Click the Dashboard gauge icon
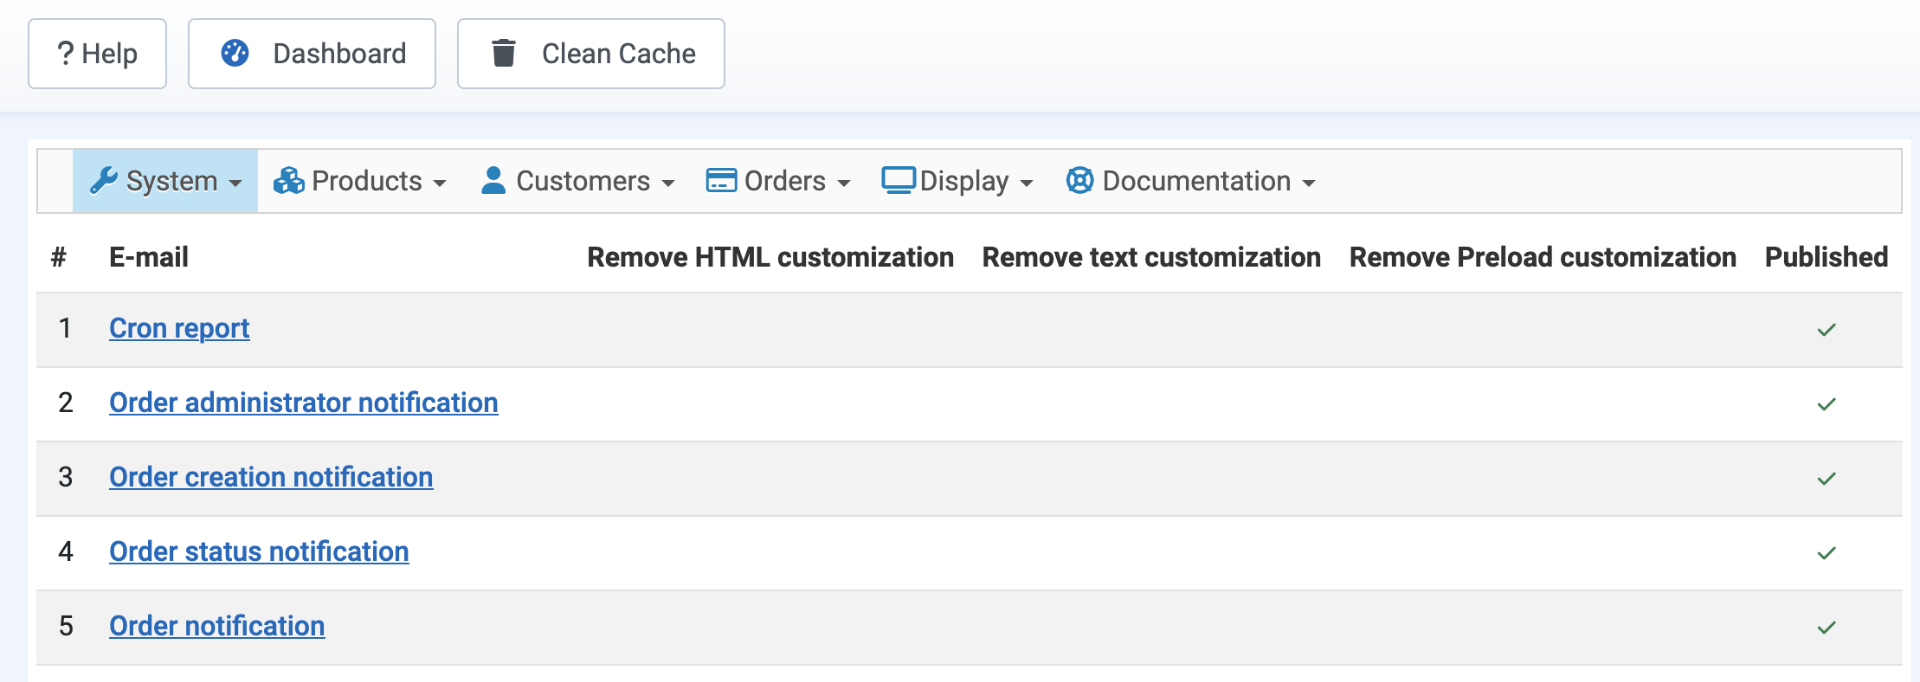1920x682 pixels. point(235,53)
